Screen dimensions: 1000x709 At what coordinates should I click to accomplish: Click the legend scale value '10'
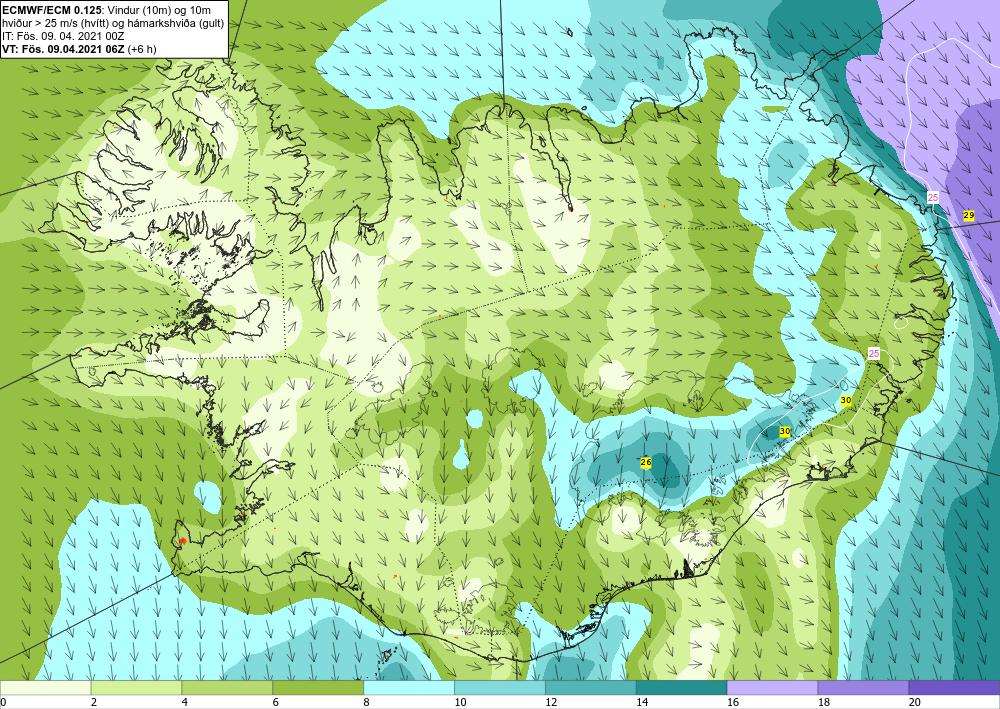pyautogui.click(x=460, y=702)
